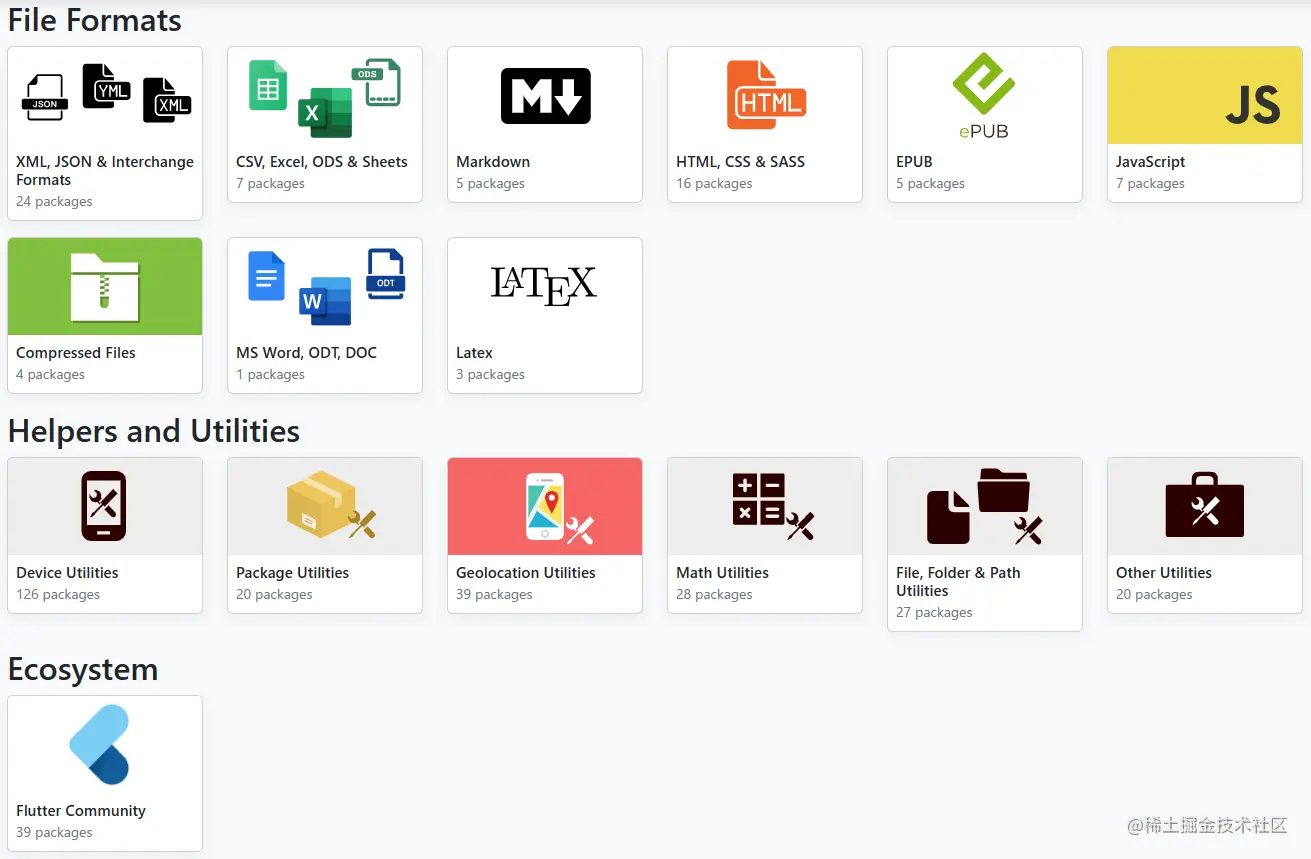Click the yellow JavaScript icon
Screen dimensions: 1311x859
pyautogui.click(x=1204, y=95)
